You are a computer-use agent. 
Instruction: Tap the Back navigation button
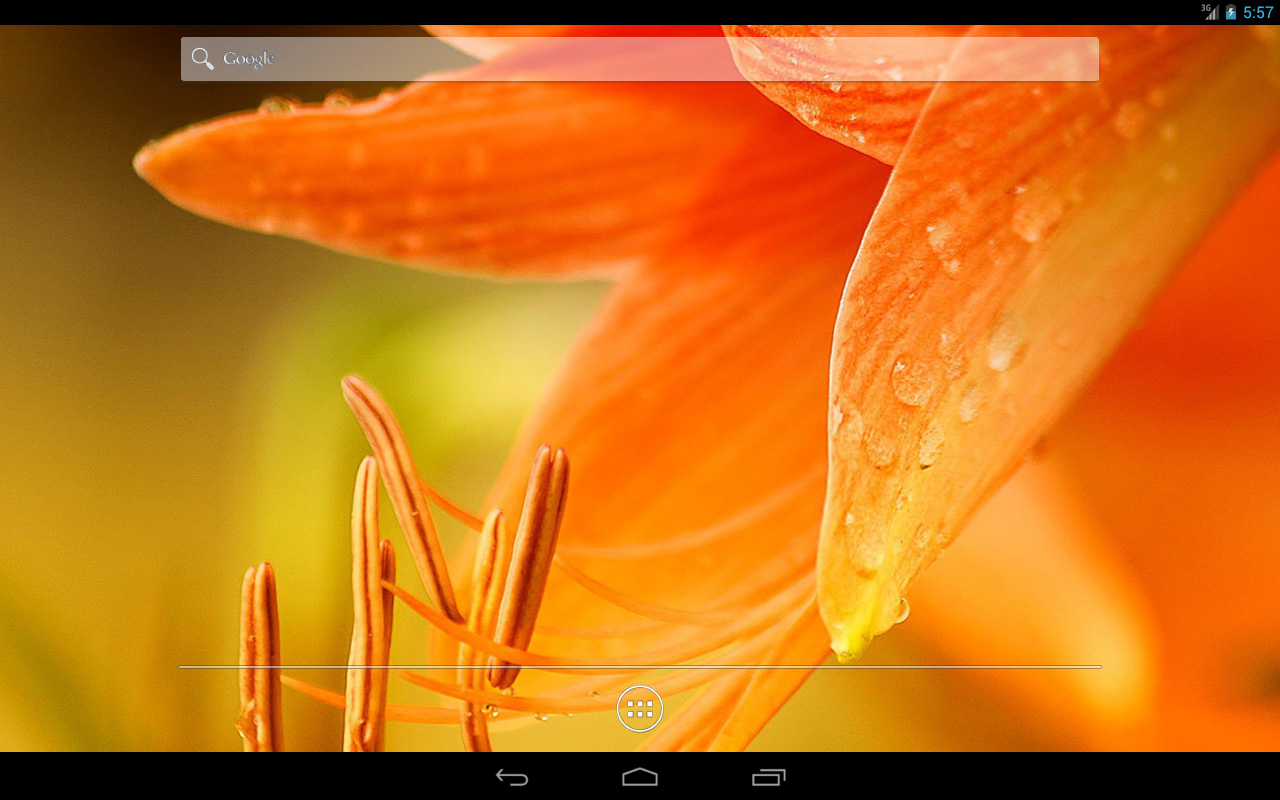(x=512, y=777)
